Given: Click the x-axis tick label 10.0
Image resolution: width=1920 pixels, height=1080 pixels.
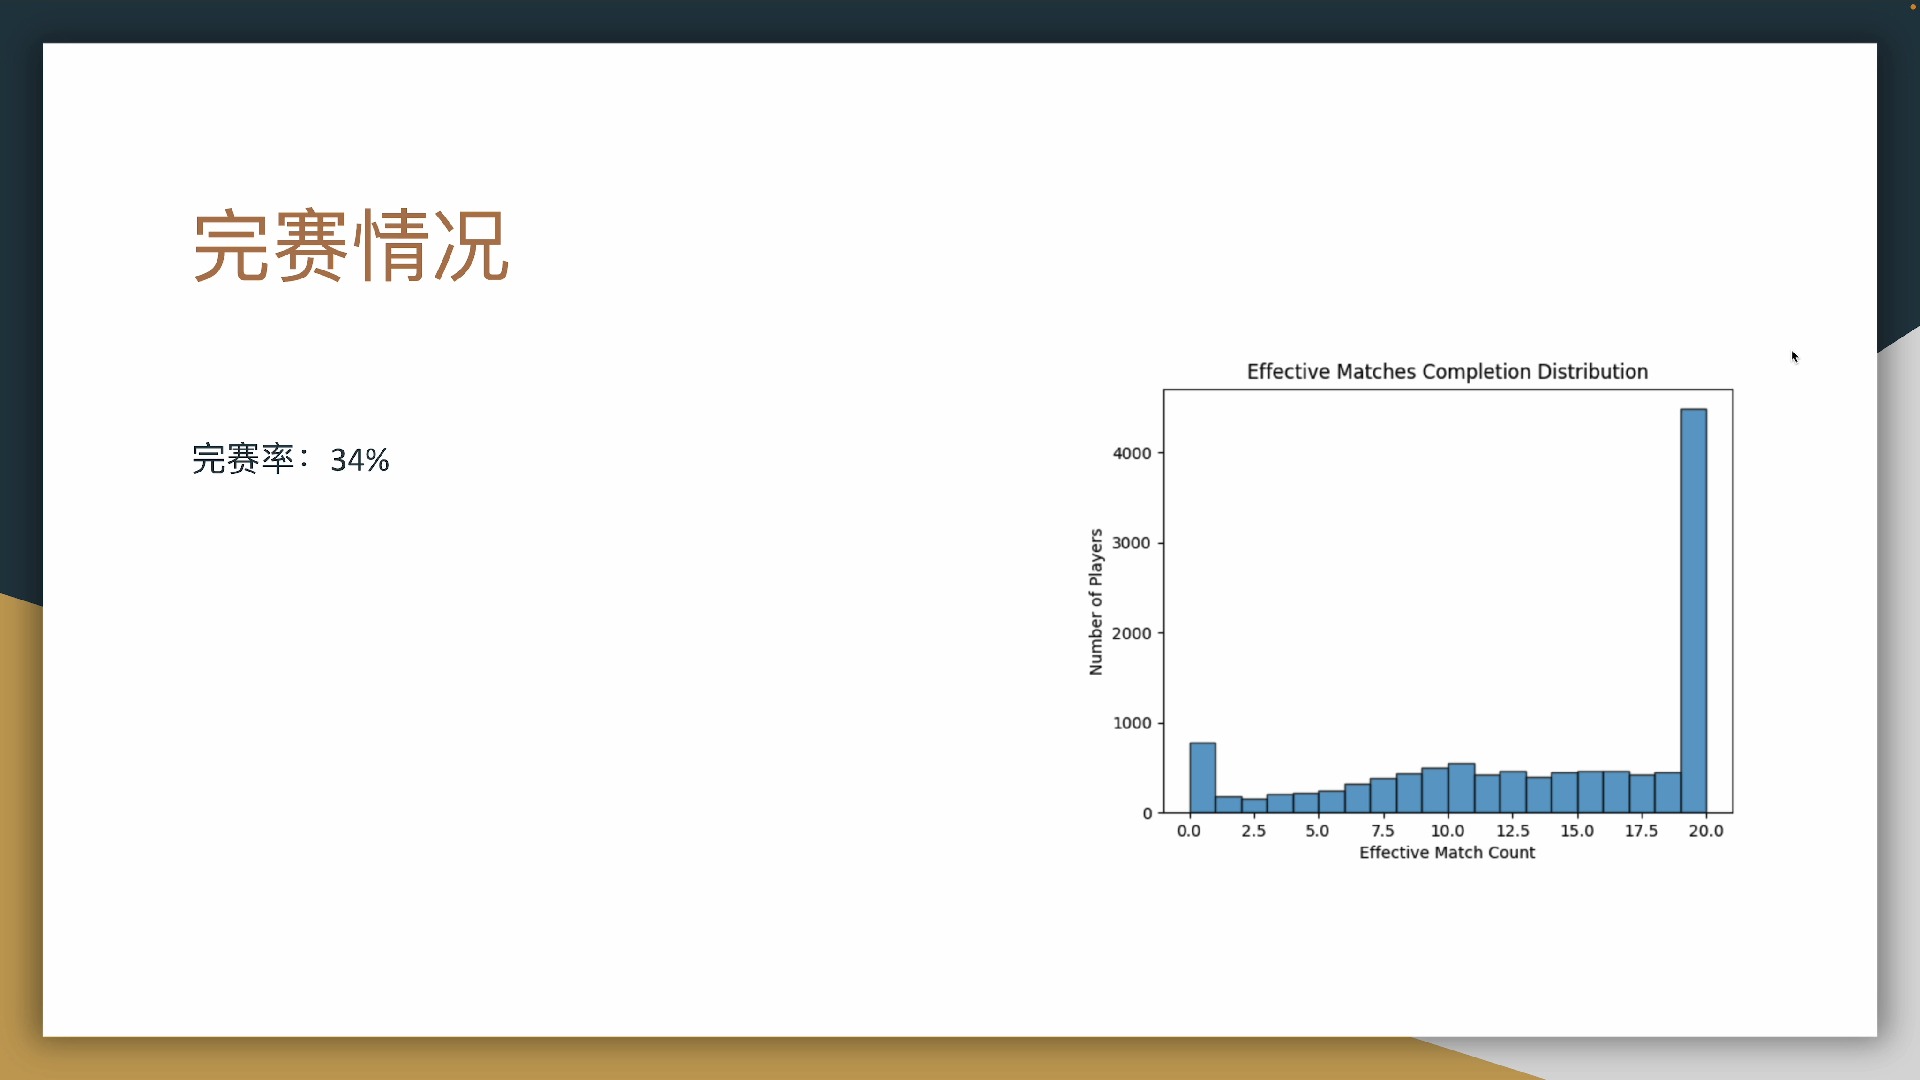Looking at the screenshot, I should click(1447, 831).
